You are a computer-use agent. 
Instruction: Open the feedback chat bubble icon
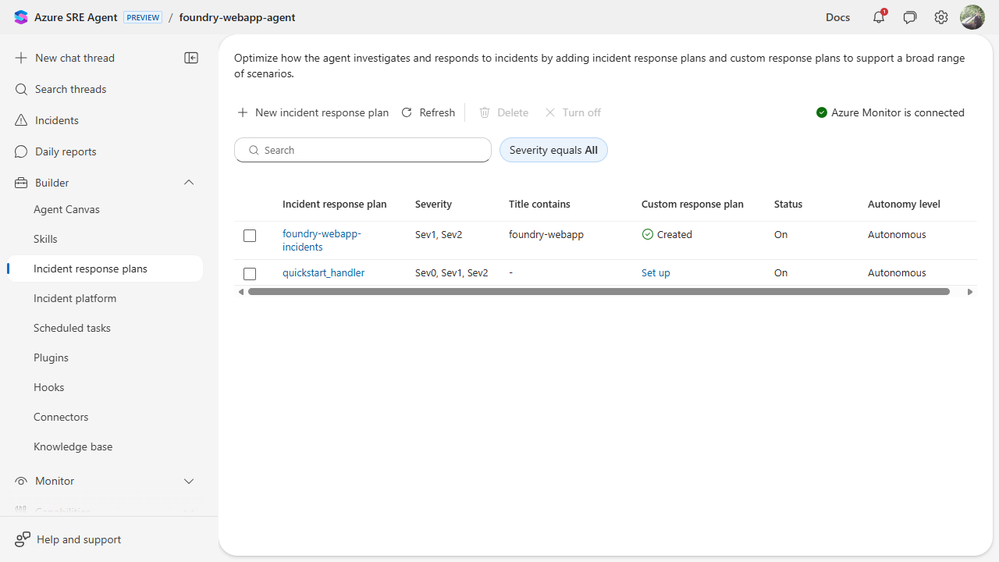[910, 17]
